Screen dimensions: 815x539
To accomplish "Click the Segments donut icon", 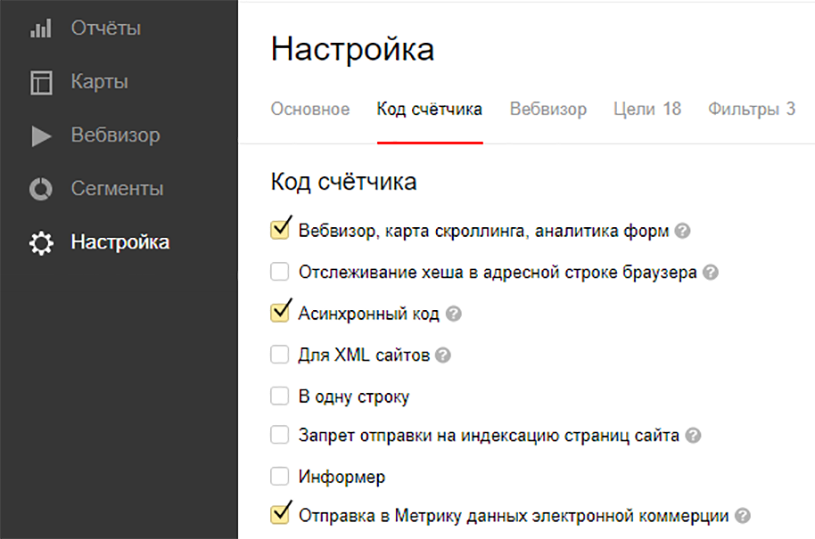I will [x=41, y=189].
